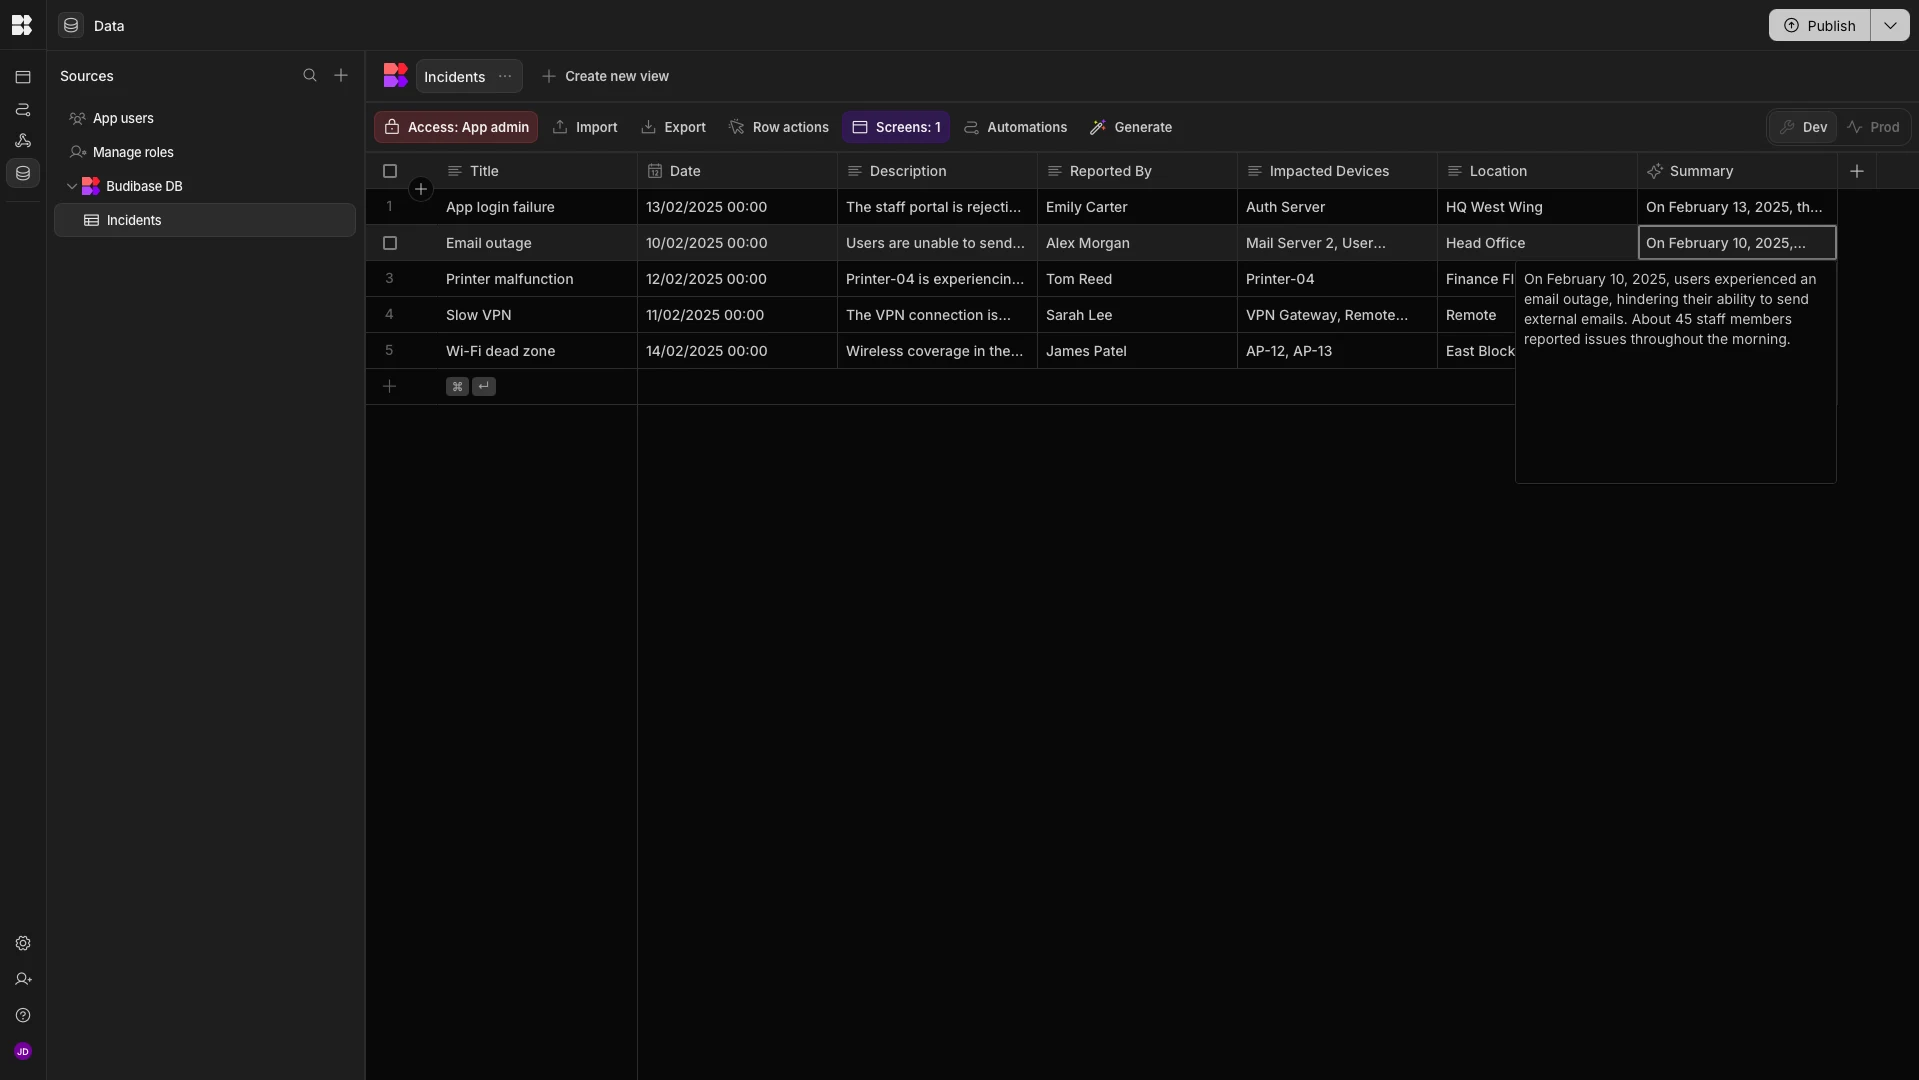Open the Date column header menu
The width and height of the screenshot is (1919, 1080).
coord(737,171)
